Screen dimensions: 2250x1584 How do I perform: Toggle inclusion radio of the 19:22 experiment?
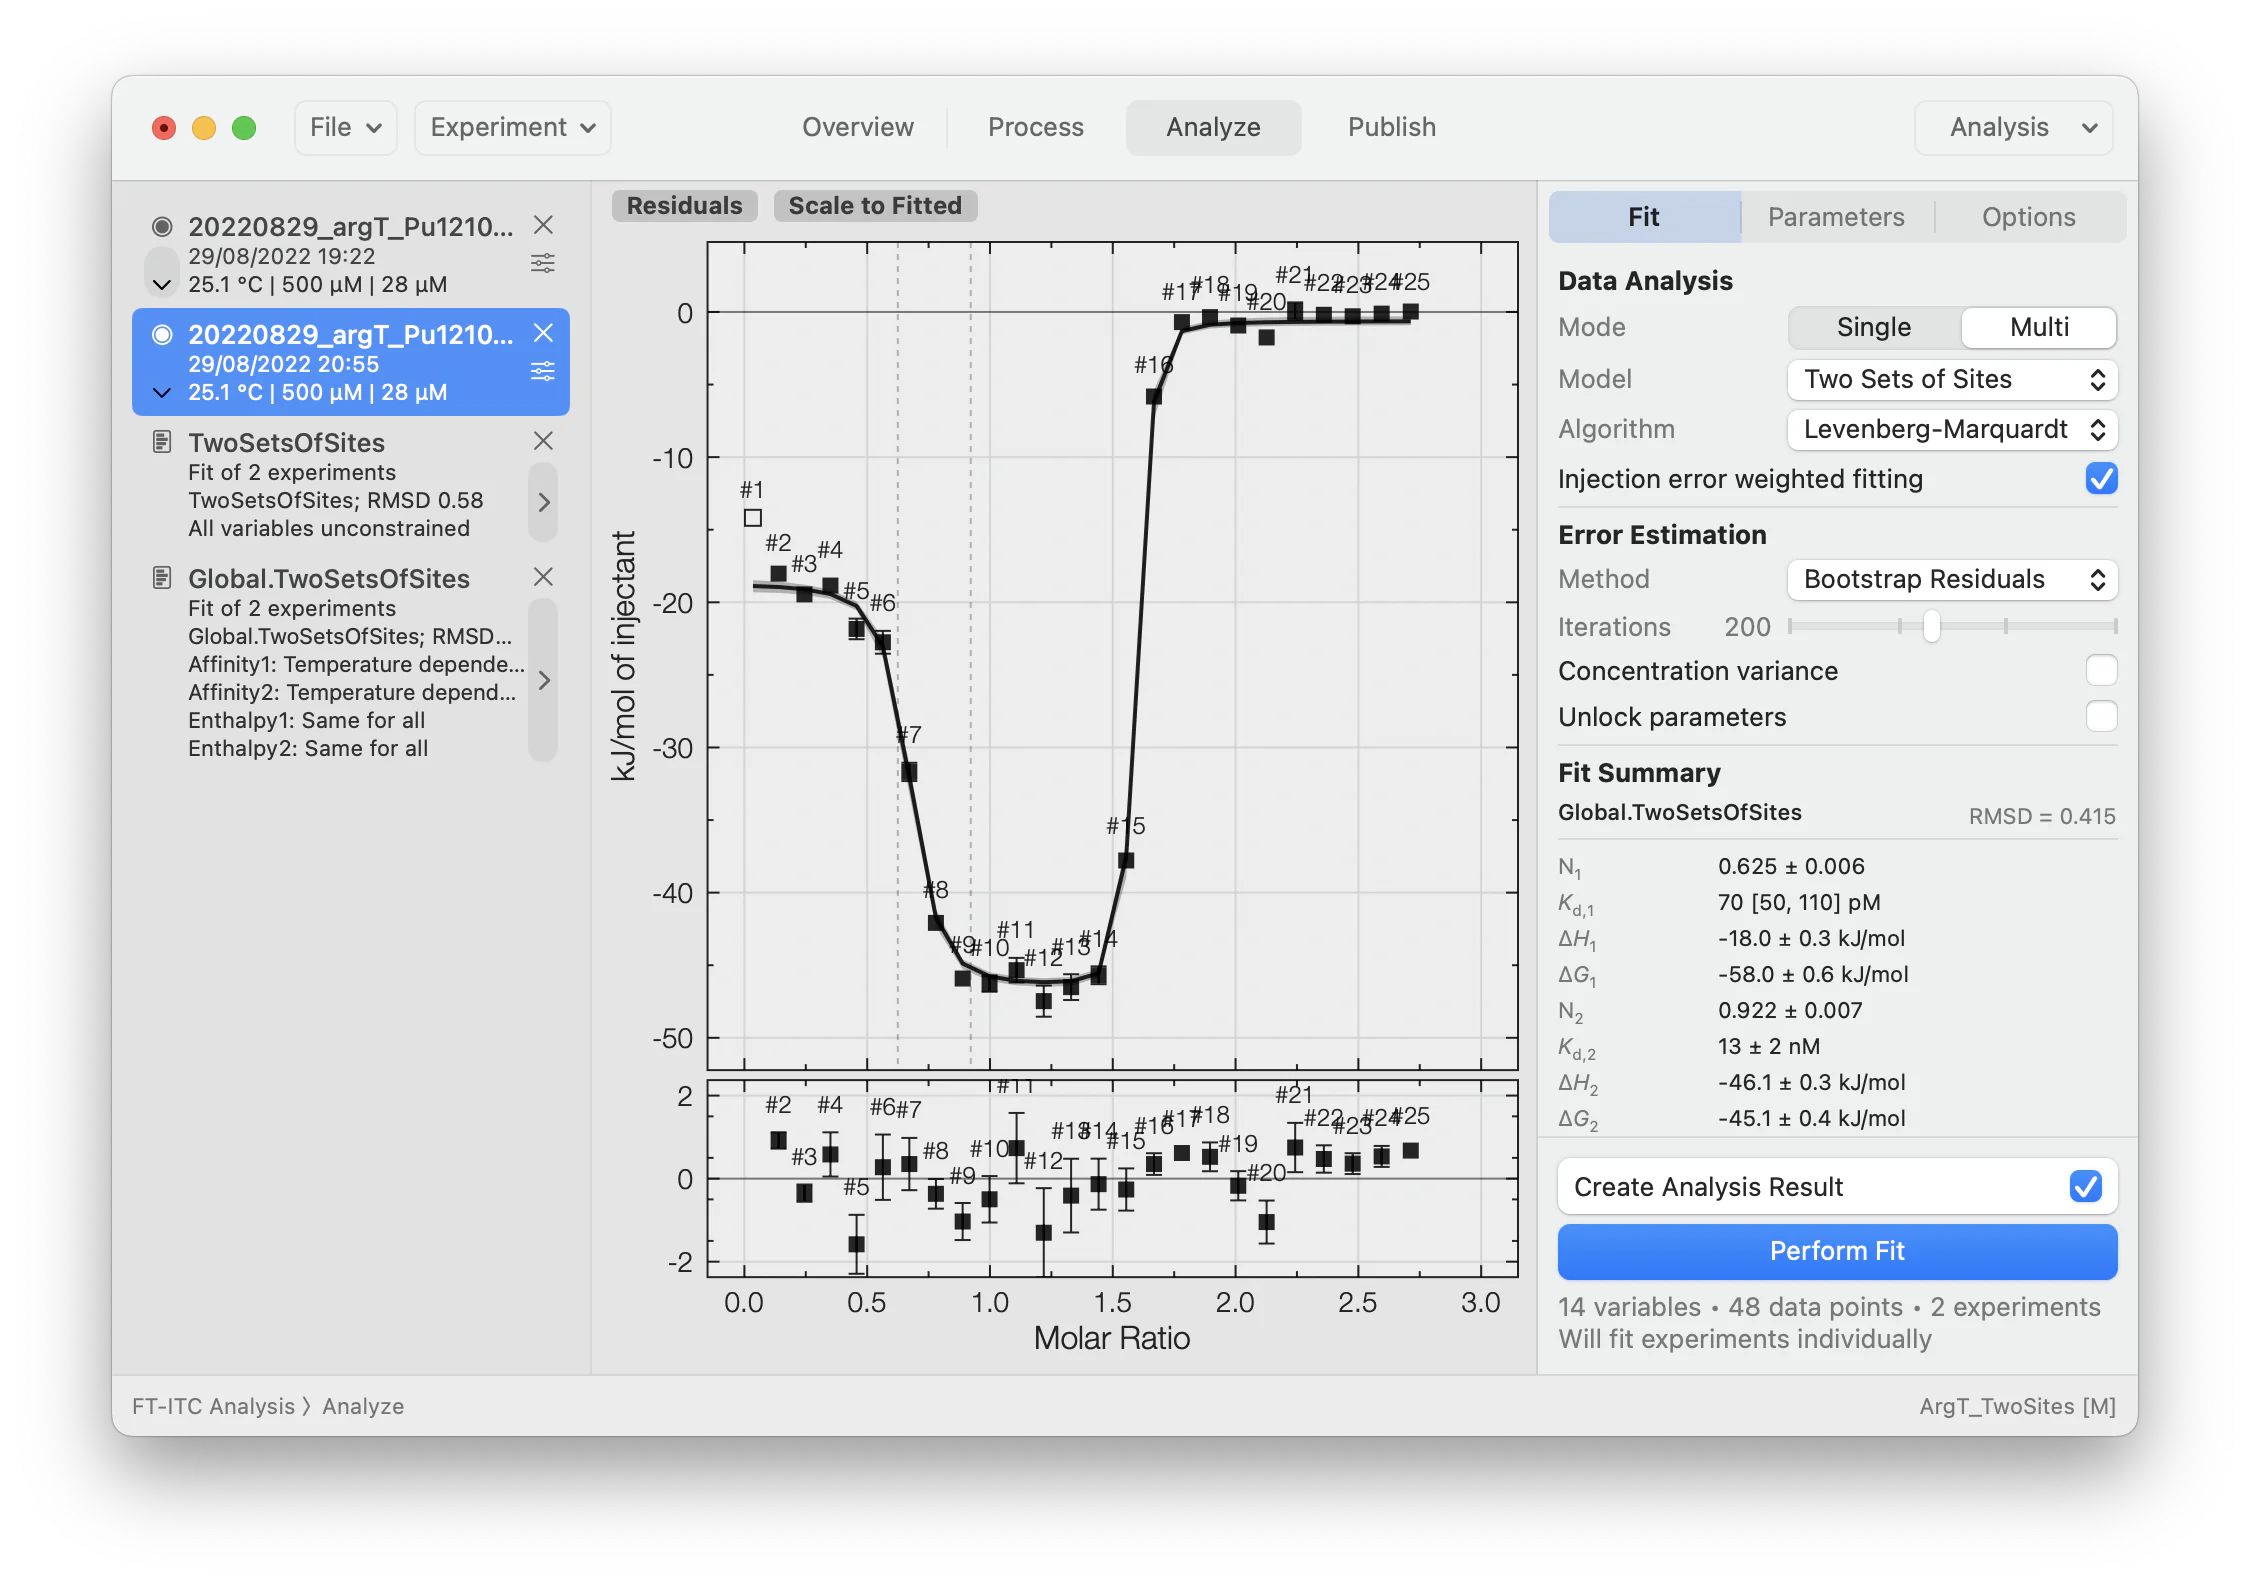[162, 226]
